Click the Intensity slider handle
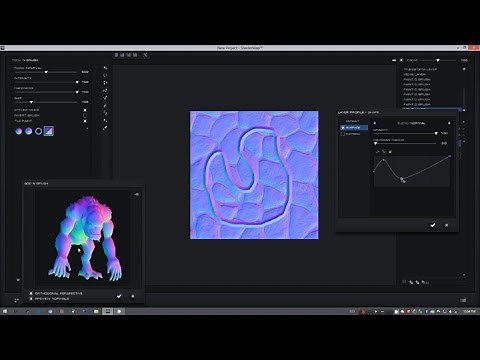Viewport: 480px width, 360px height. [x=77, y=82]
